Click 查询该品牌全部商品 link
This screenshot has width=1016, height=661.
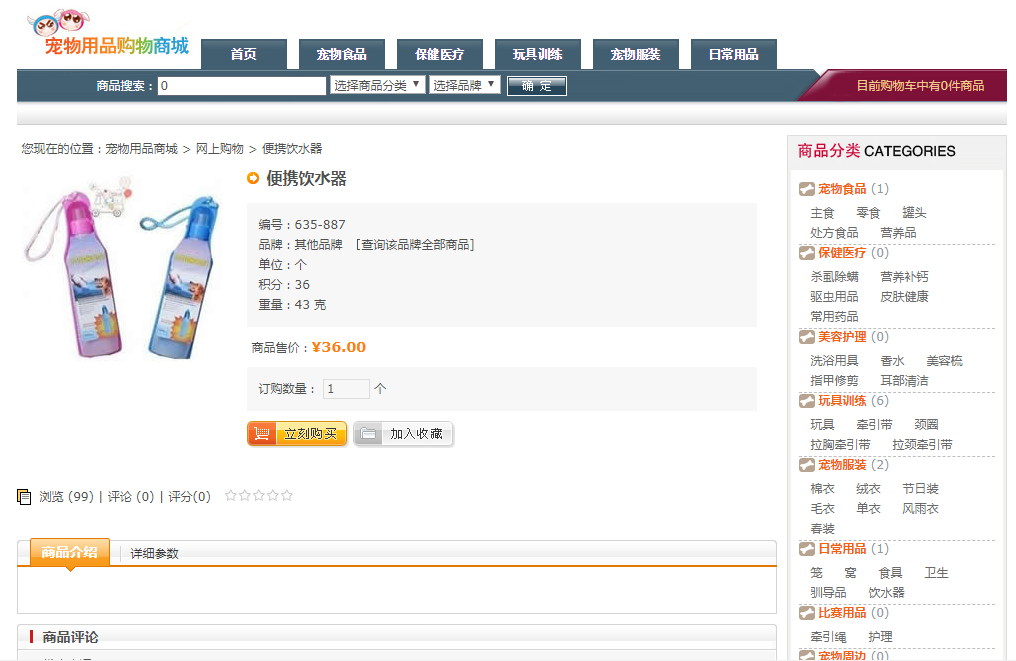tap(415, 245)
